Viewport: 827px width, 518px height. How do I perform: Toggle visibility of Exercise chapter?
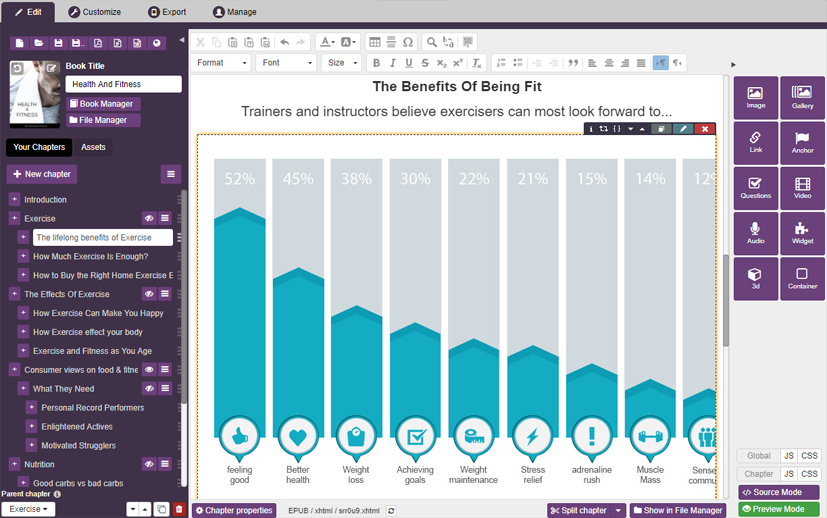[149, 218]
